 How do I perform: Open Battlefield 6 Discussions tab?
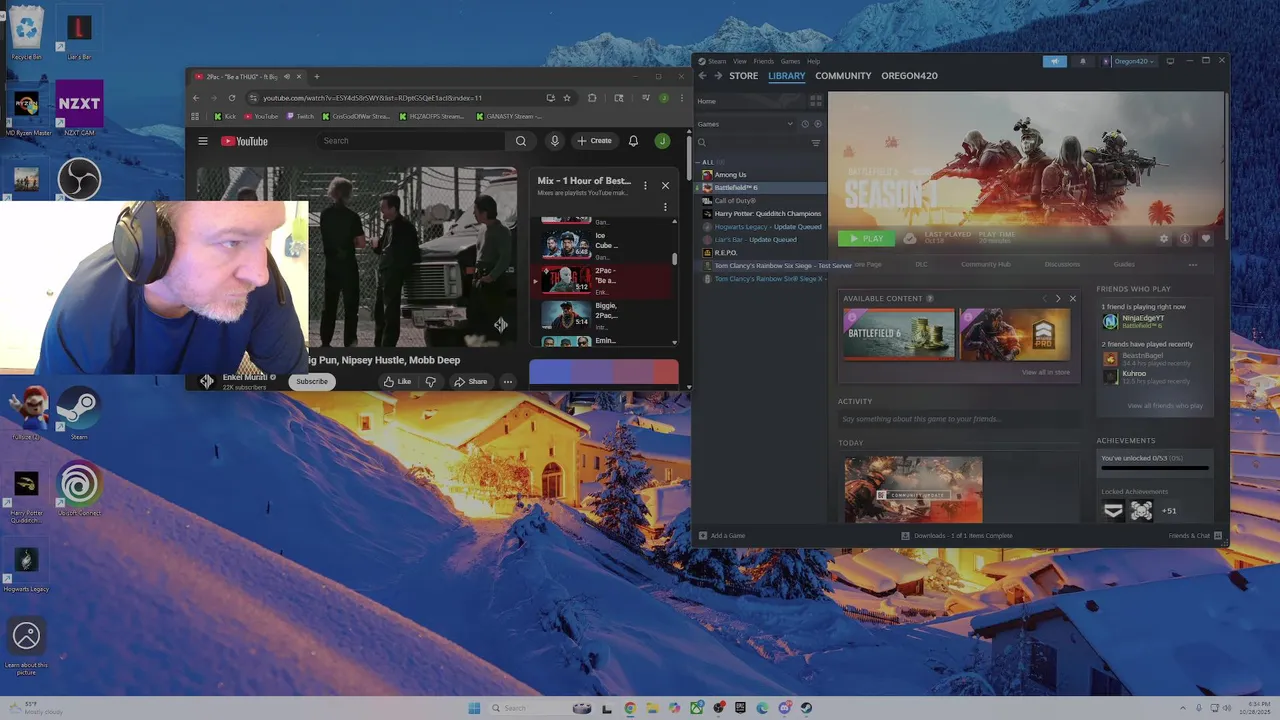[1062, 264]
